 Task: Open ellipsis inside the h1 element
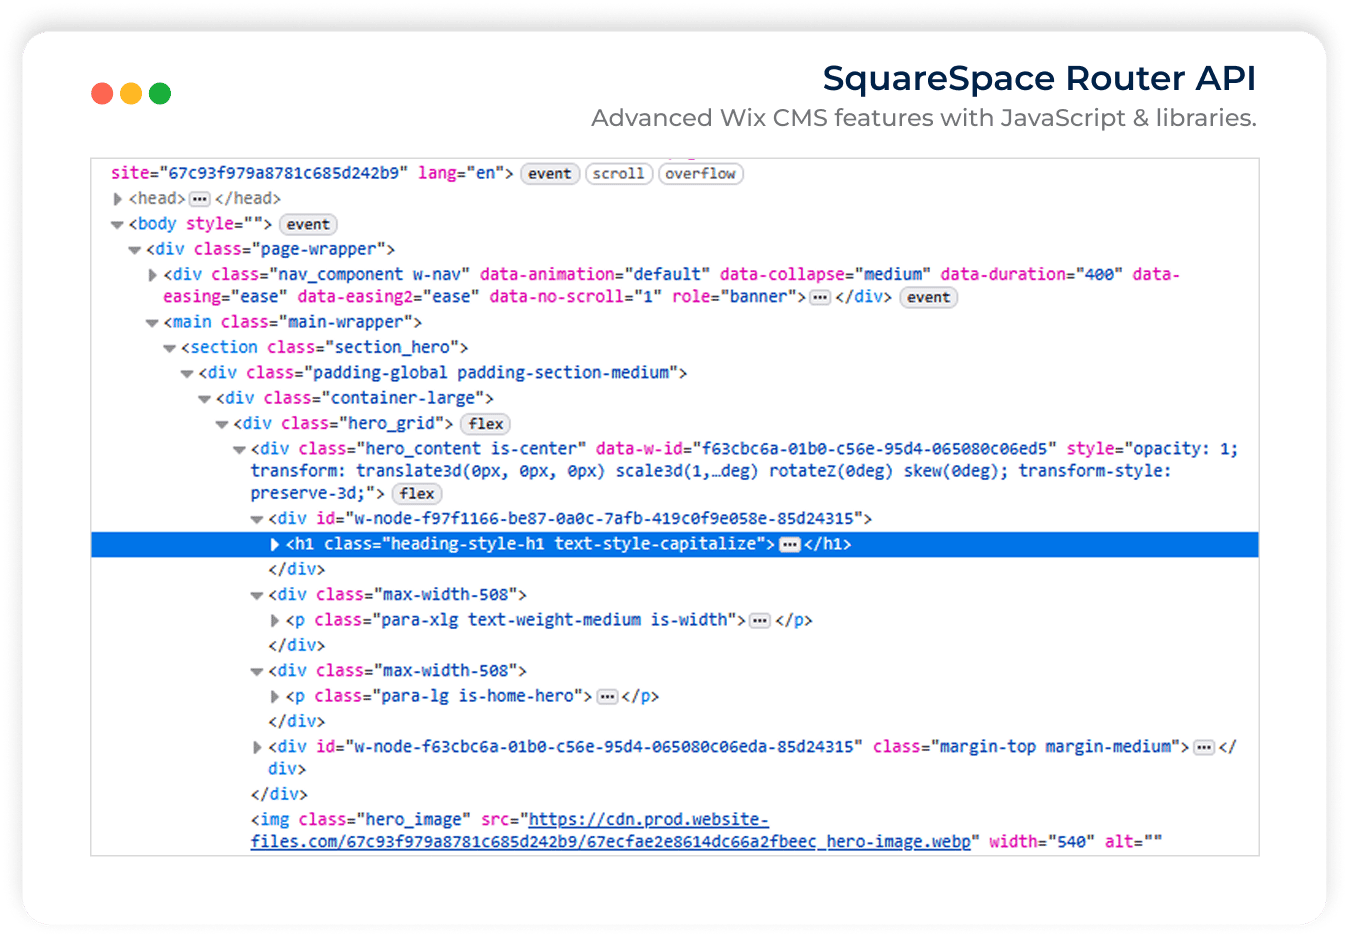(x=790, y=545)
